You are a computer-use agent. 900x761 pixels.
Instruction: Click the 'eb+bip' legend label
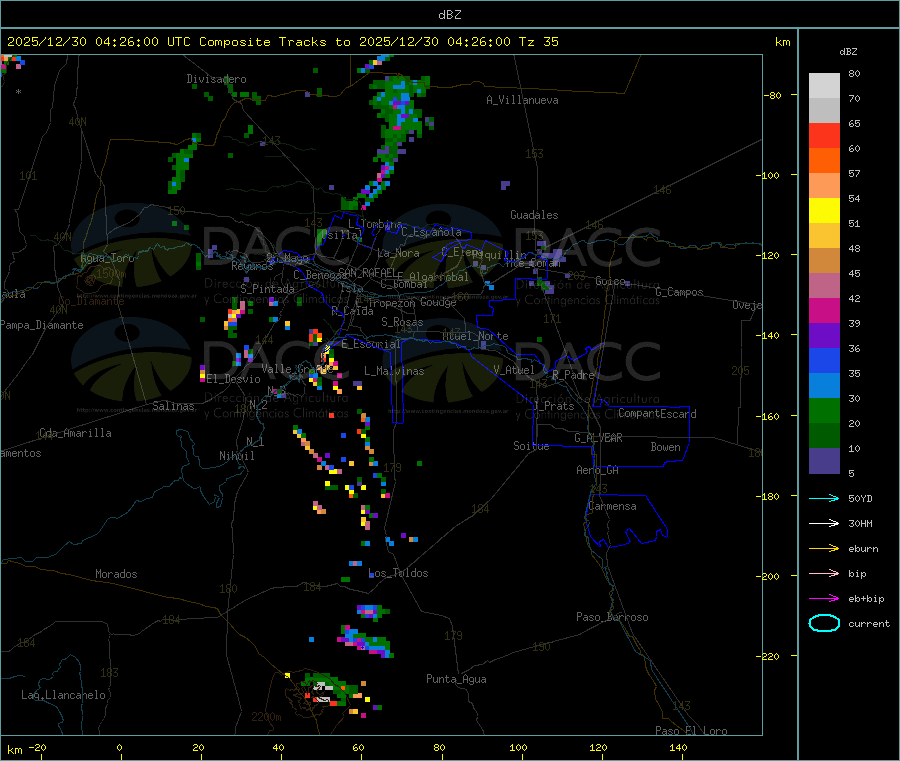pos(866,599)
